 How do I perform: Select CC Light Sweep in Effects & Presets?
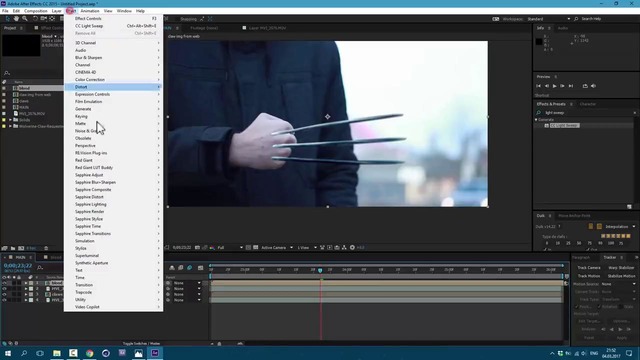point(564,125)
